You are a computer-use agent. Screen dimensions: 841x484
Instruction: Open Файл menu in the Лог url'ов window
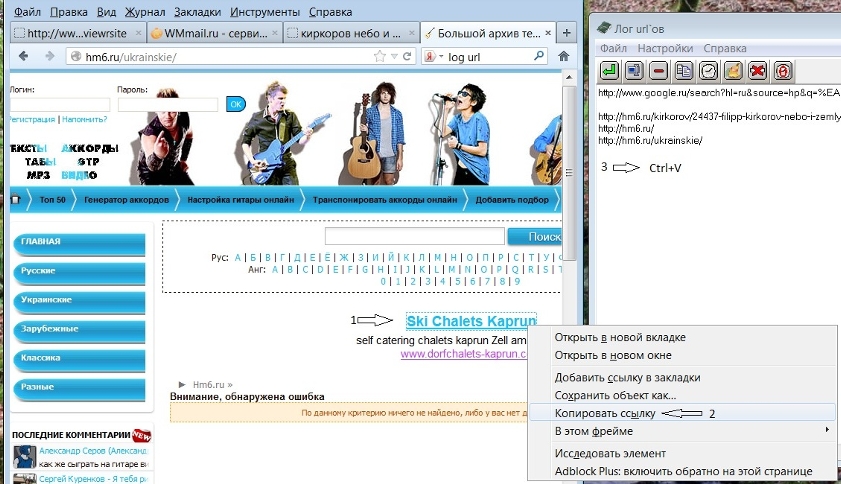(x=613, y=48)
